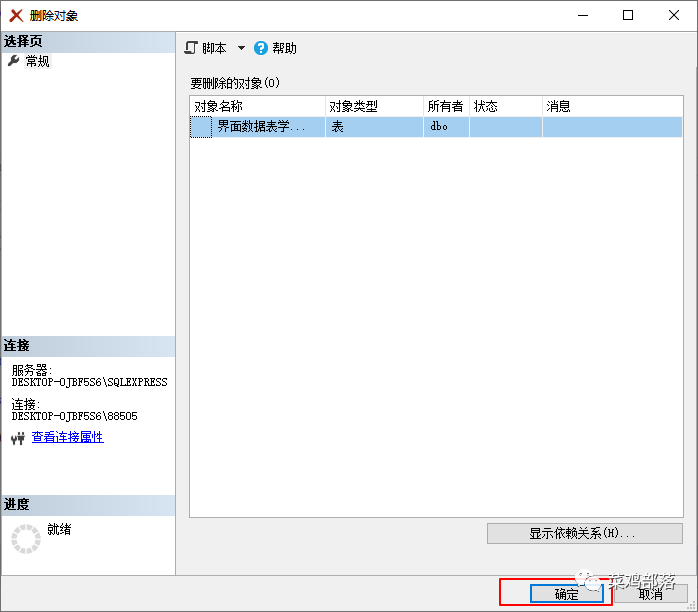Click the server name DESKTOP-0JBF5S6\SQLEXPRESS text
Viewport: 698px width, 612px height.
point(89,382)
